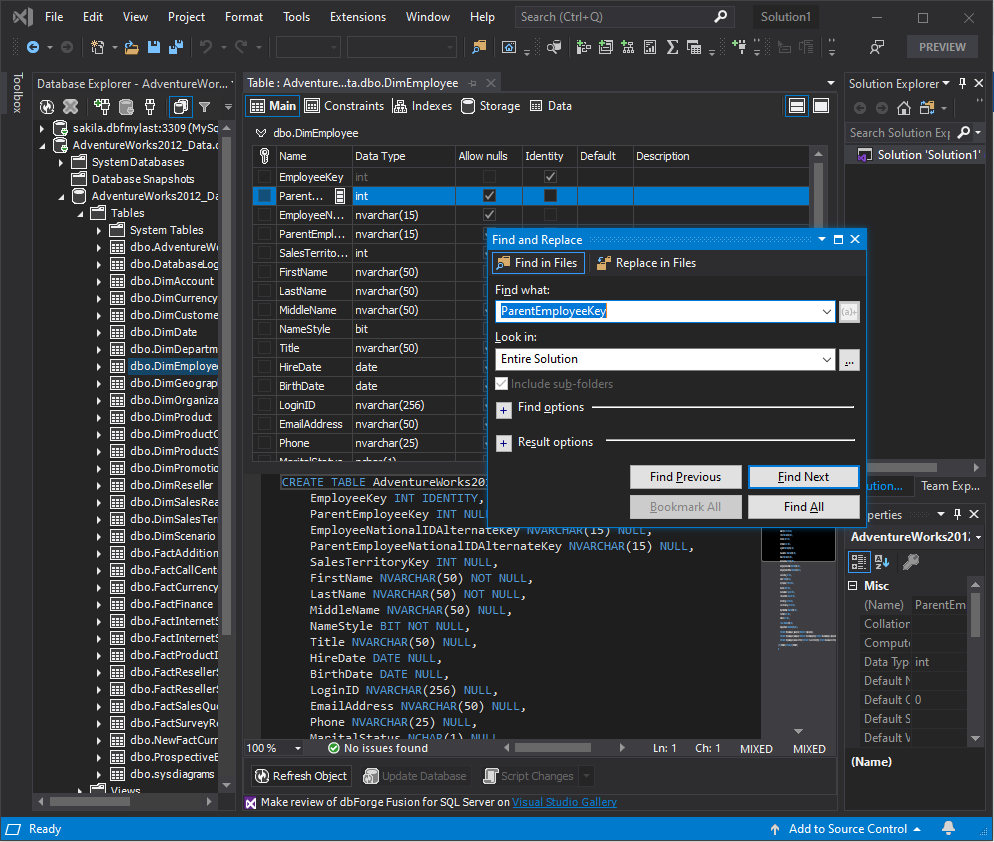Click the Open File folder icon
994x842 pixels.
coord(131,47)
